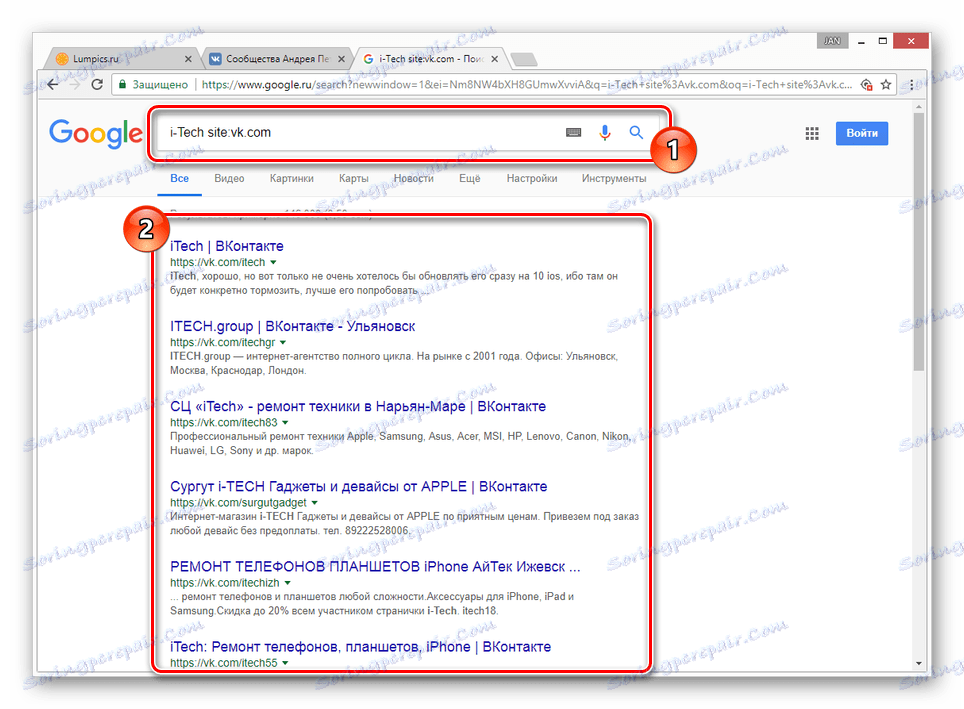
Task: Expand dropdown arrow next to vk.com/itech83
Action: click(285, 423)
